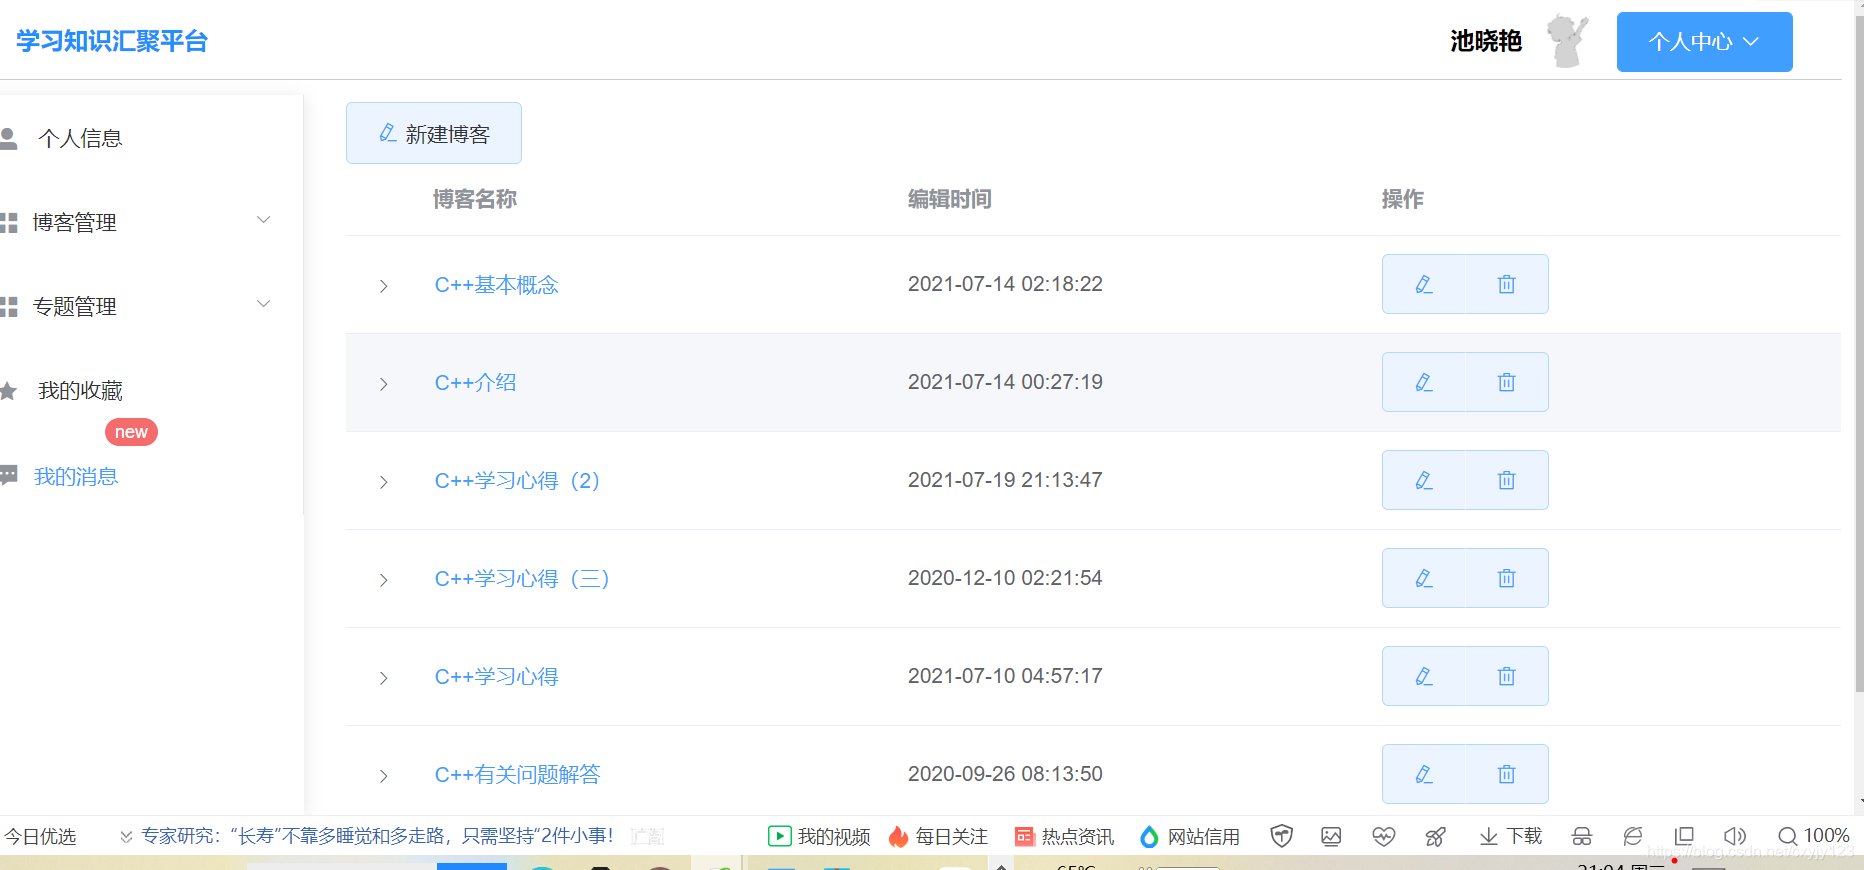
Task: Delete the 2021-07-10 C++学习心得 blog
Action: (x=1507, y=676)
